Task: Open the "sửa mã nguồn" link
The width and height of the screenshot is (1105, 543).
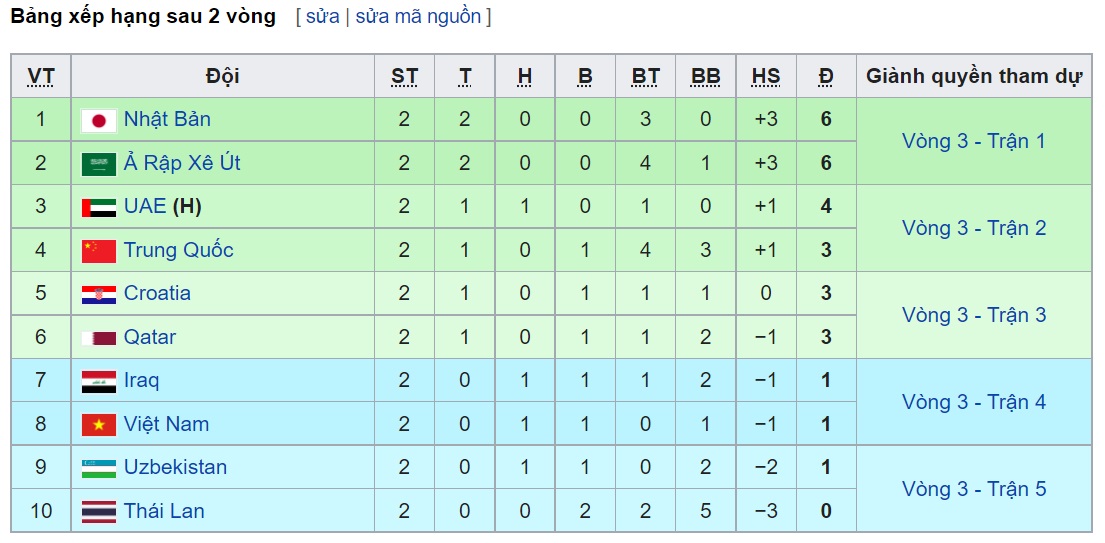Action: point(418,17)
